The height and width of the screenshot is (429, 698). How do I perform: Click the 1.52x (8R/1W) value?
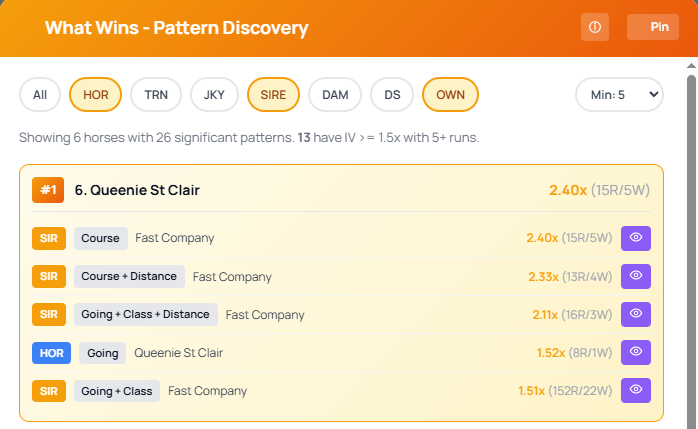click(x=574, y=353)
